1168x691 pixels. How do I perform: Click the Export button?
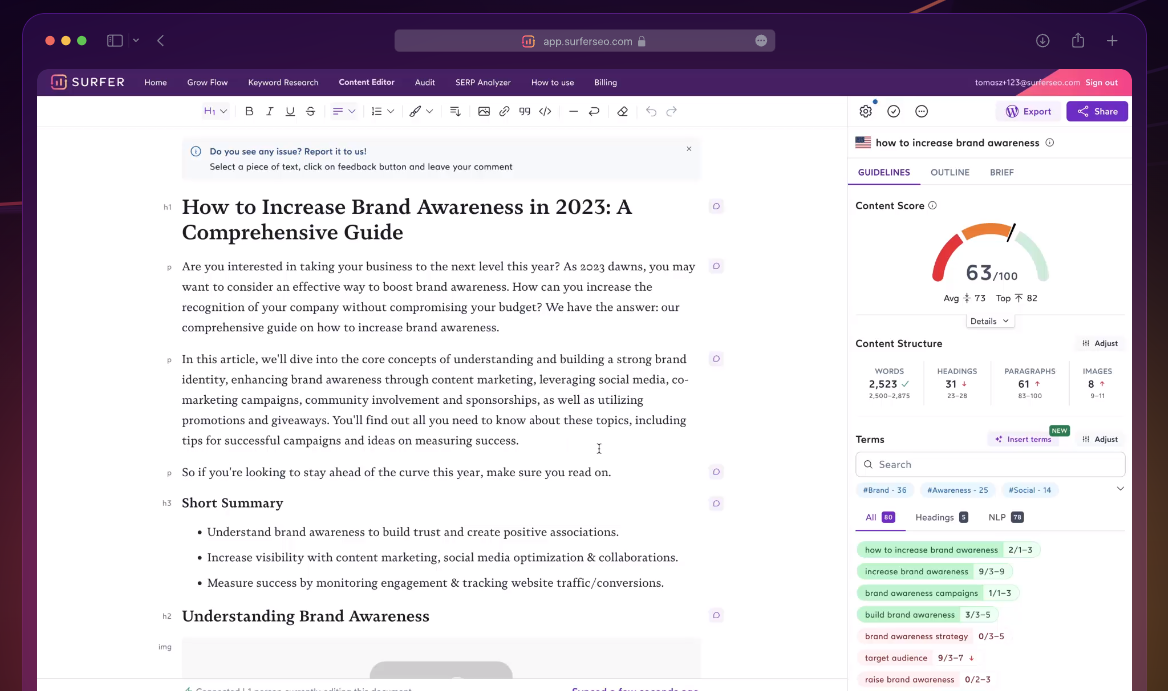click(x=1028, y=112)
